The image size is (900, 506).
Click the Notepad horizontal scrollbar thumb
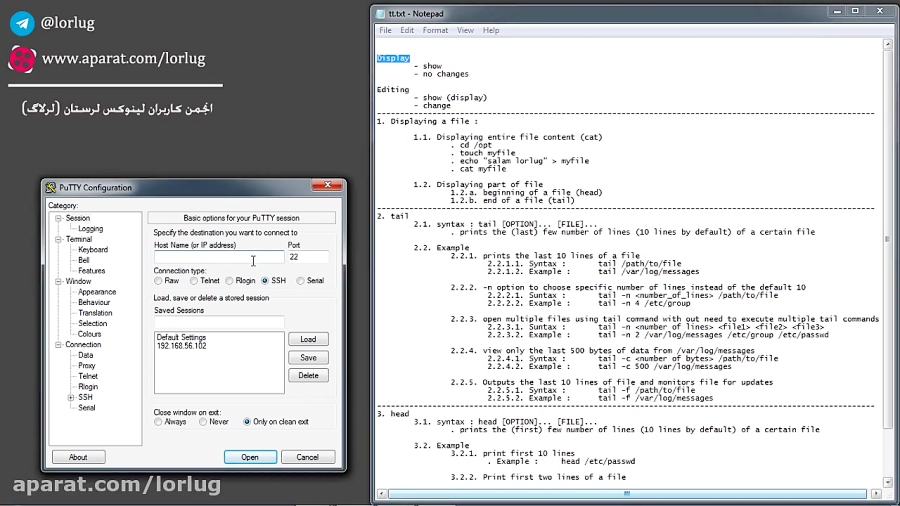(627, 493)
